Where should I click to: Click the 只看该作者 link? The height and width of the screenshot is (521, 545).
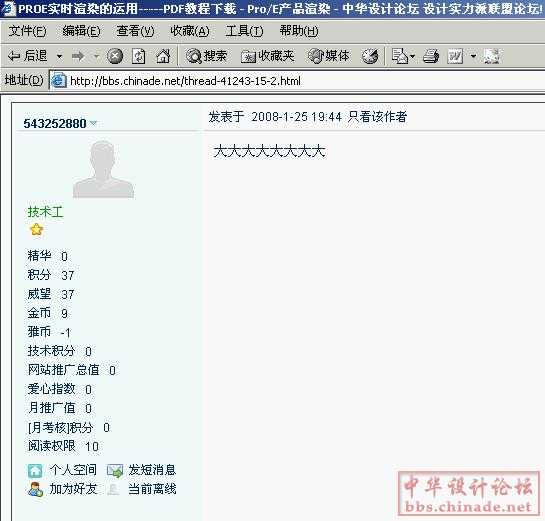point(377,117)
